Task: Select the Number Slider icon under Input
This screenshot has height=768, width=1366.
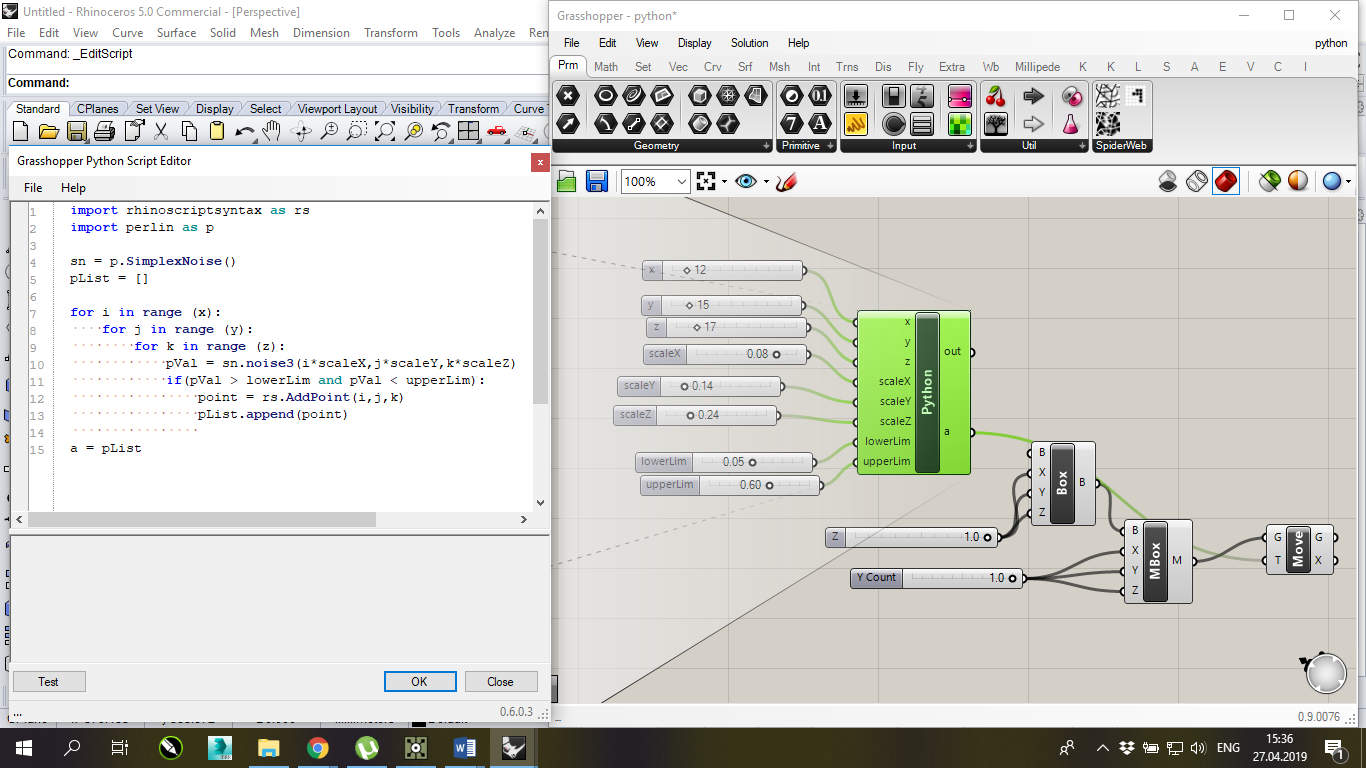Action: pyautogui.click(x=856, y=97)
